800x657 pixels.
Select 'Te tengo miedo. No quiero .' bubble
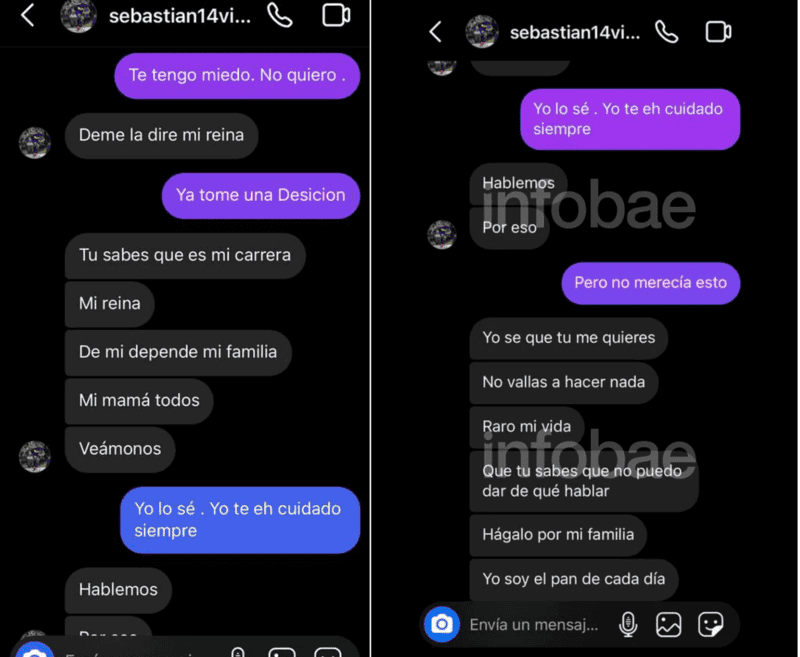[237, 75]
